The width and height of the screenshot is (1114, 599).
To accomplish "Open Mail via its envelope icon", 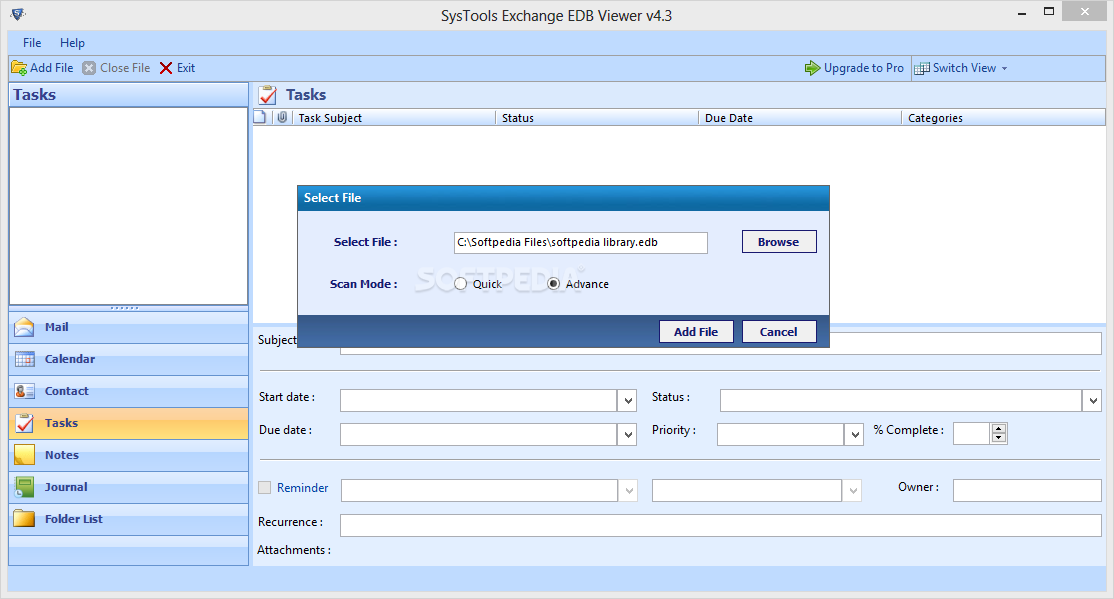I will 24,327.
